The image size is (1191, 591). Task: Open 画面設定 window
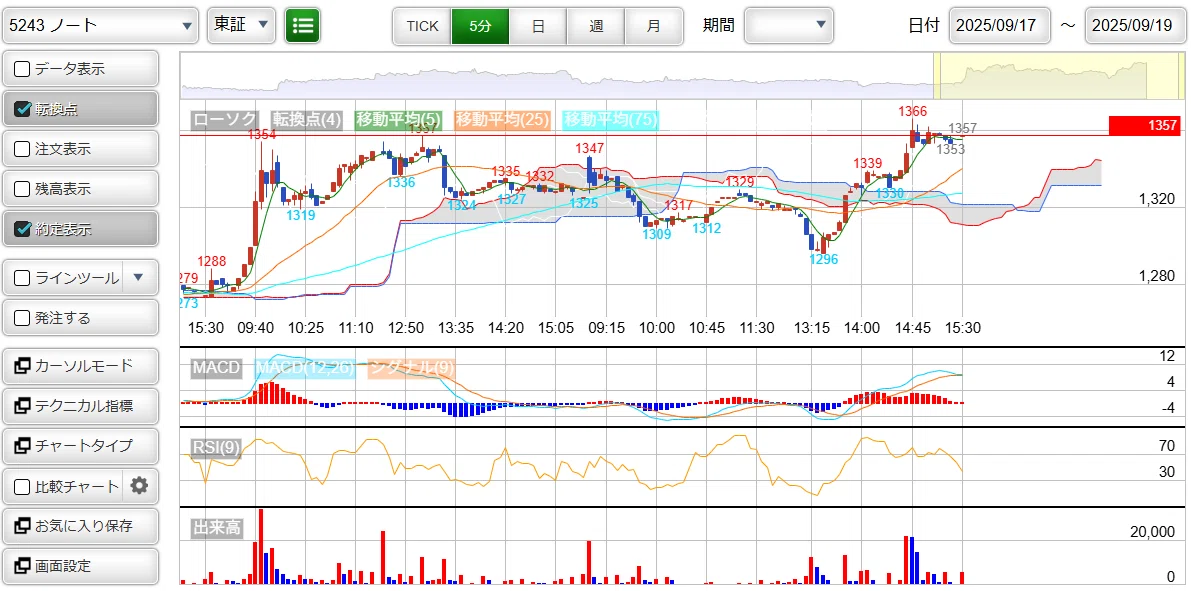click(81, 566)
